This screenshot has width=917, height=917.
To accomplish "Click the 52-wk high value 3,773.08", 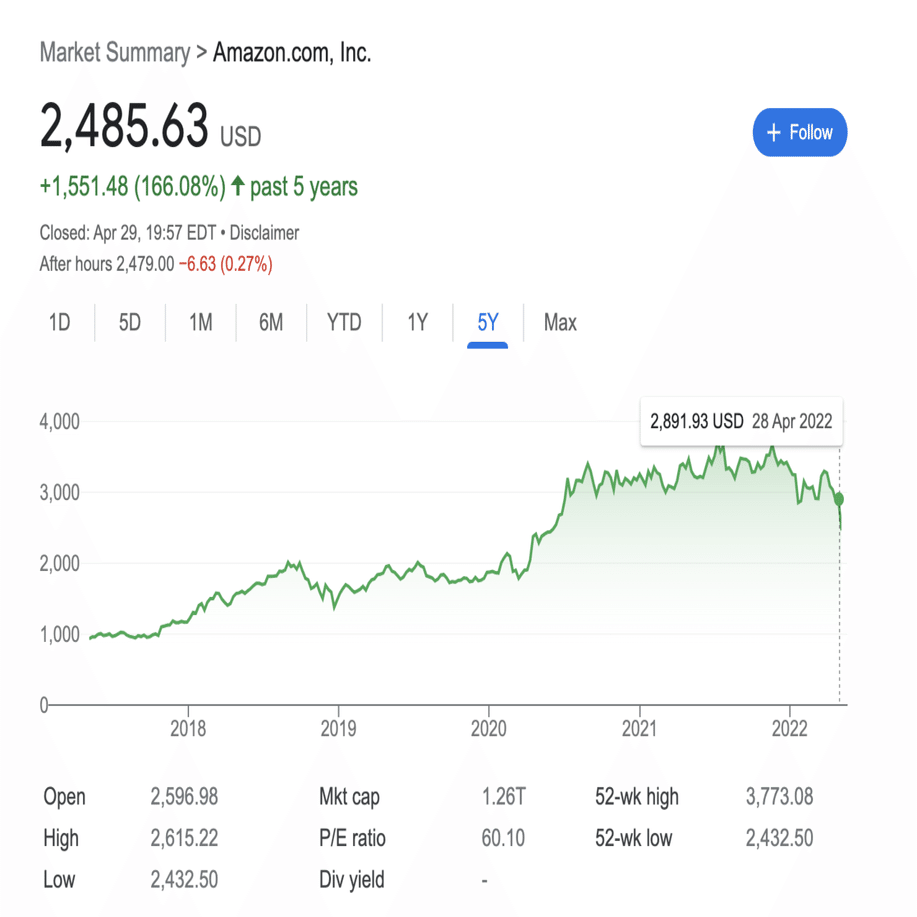I will pyautogui.click(x=782, y=797).
